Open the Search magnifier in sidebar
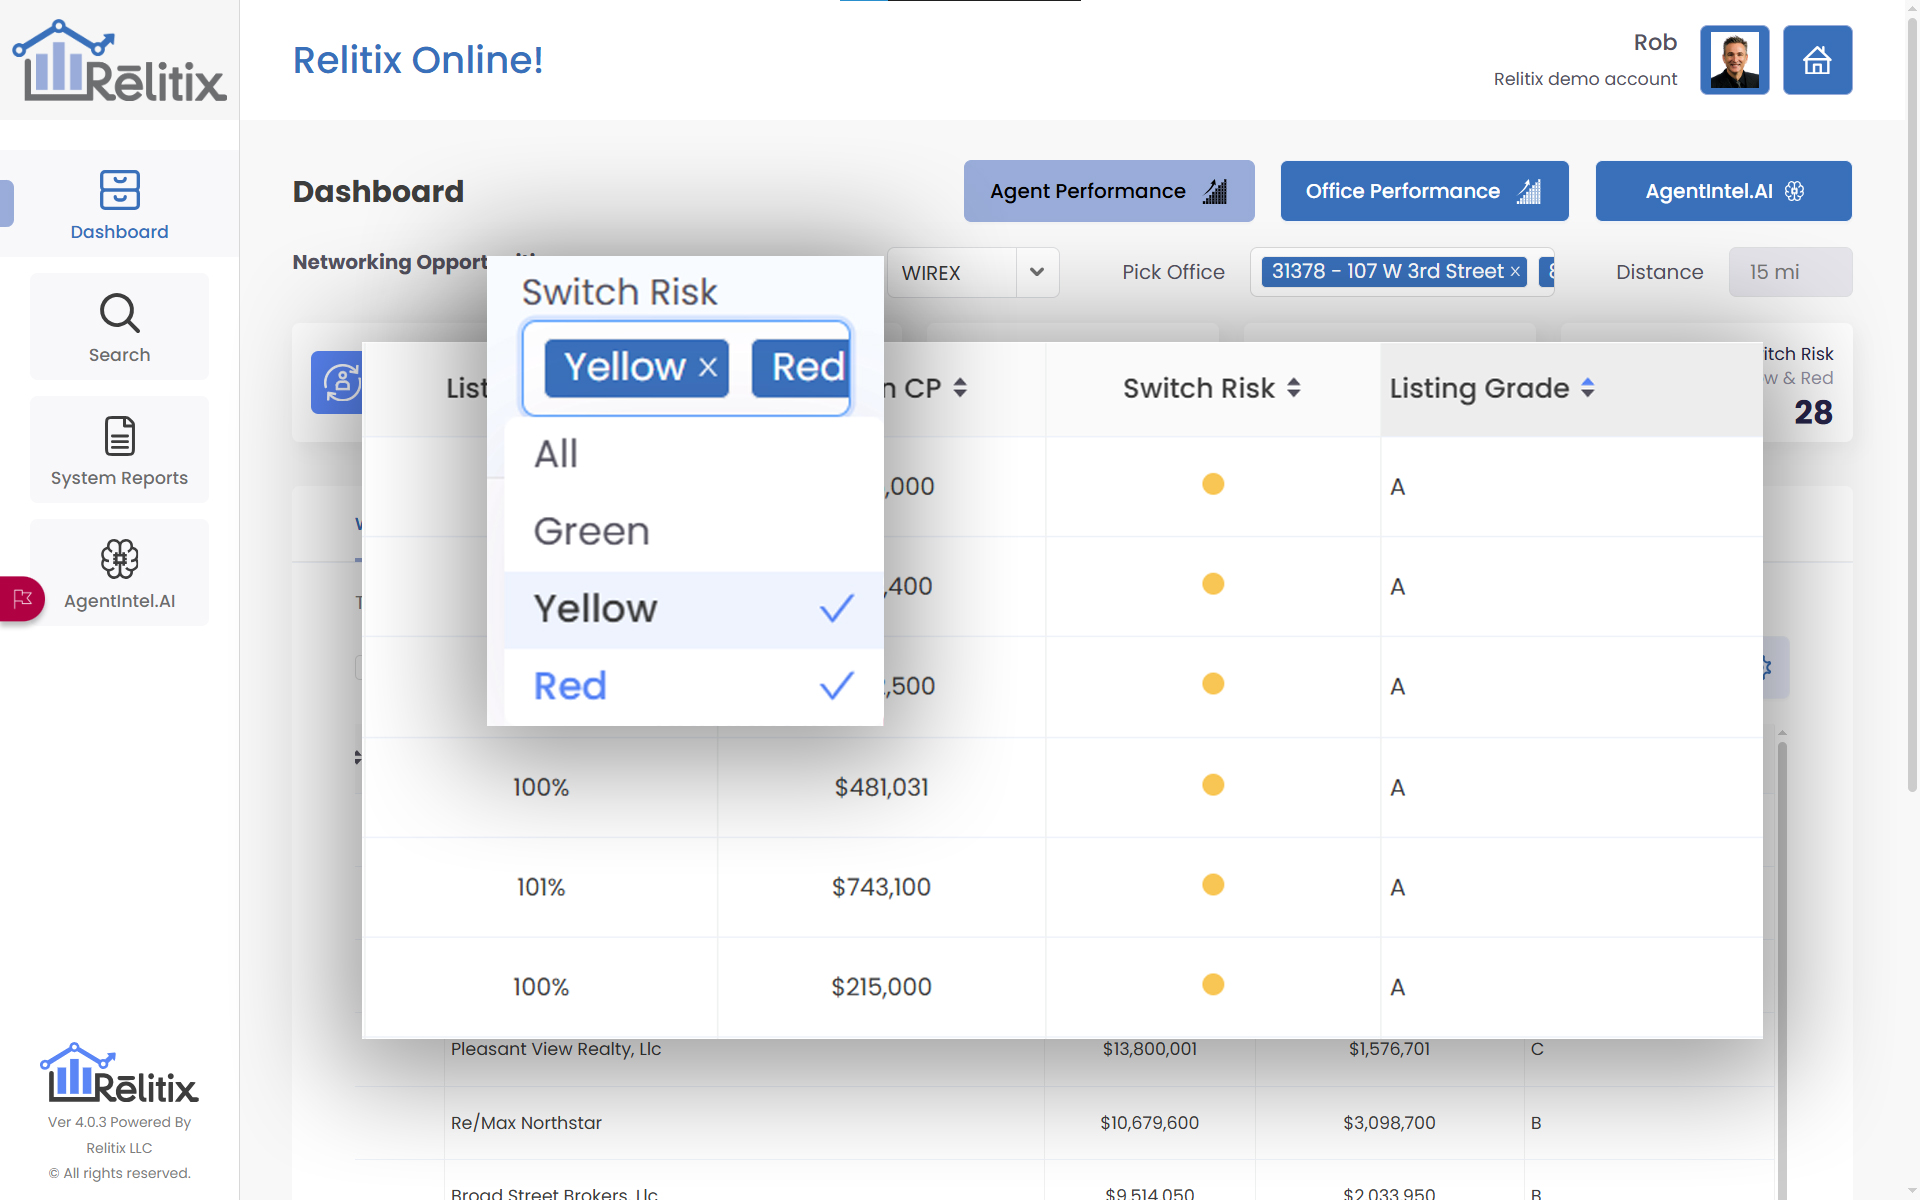This screenshot has width=1920, height=1200. (119, 313)
